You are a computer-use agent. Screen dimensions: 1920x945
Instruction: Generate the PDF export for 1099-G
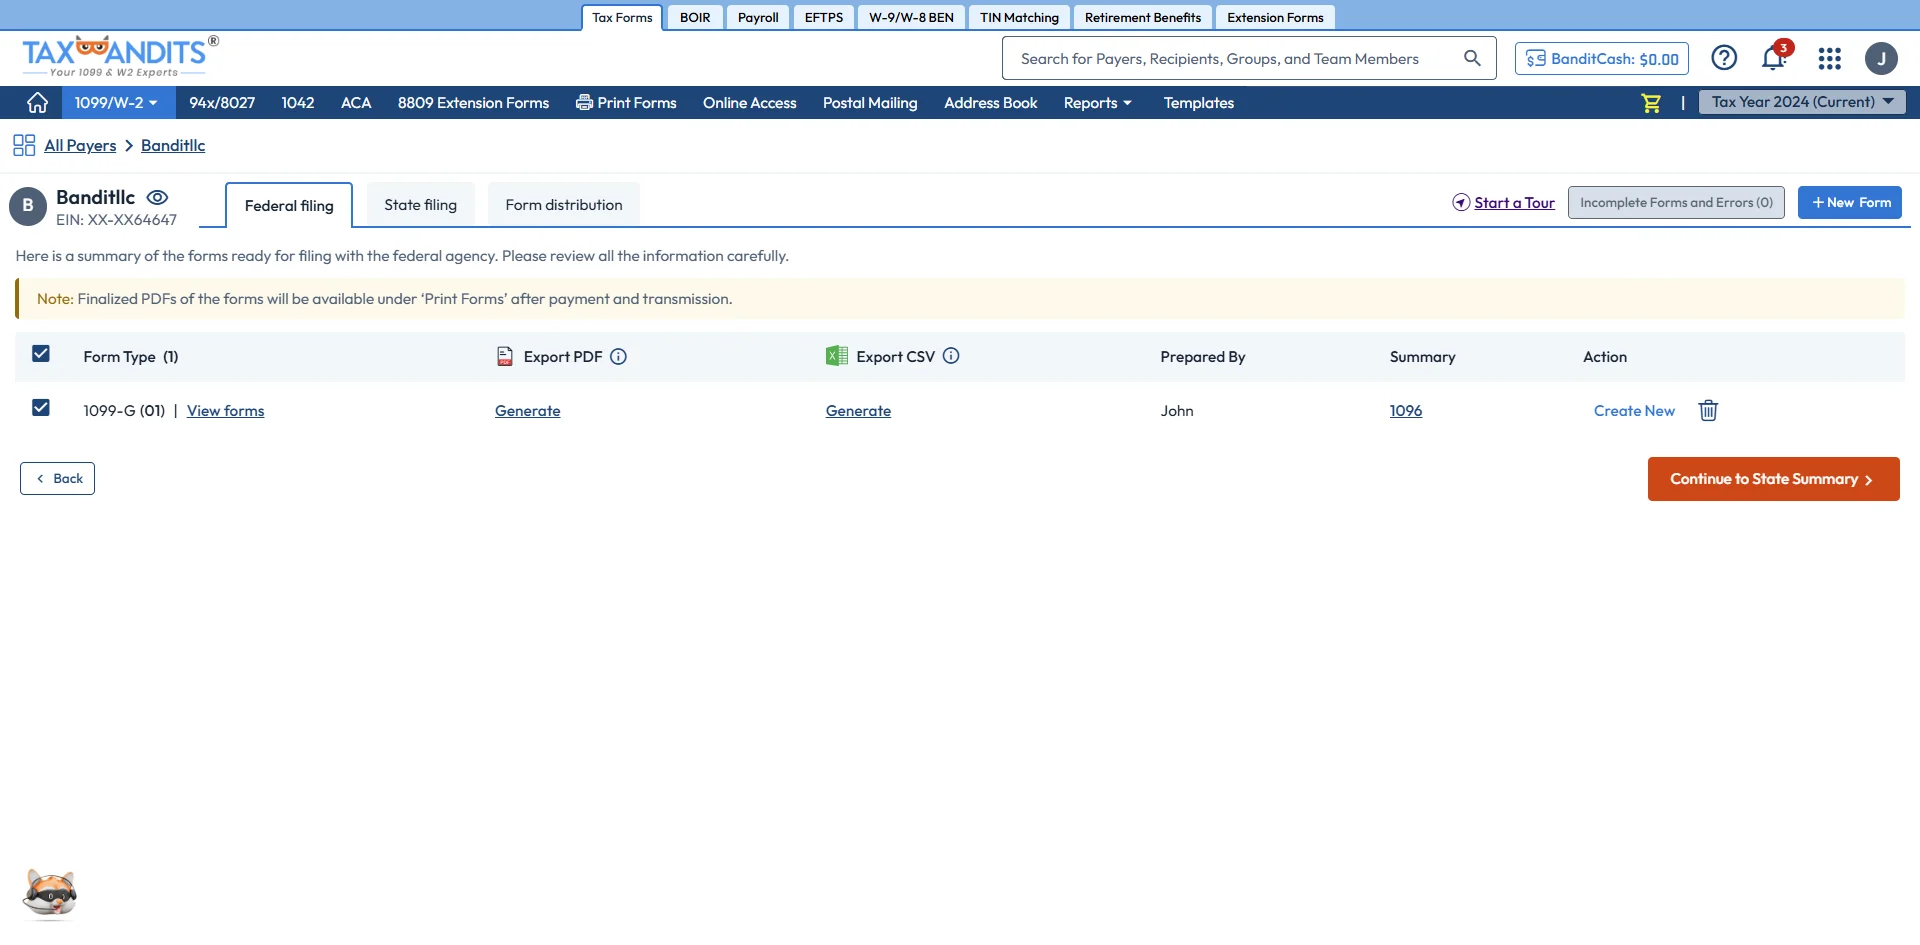coord(527,410)
